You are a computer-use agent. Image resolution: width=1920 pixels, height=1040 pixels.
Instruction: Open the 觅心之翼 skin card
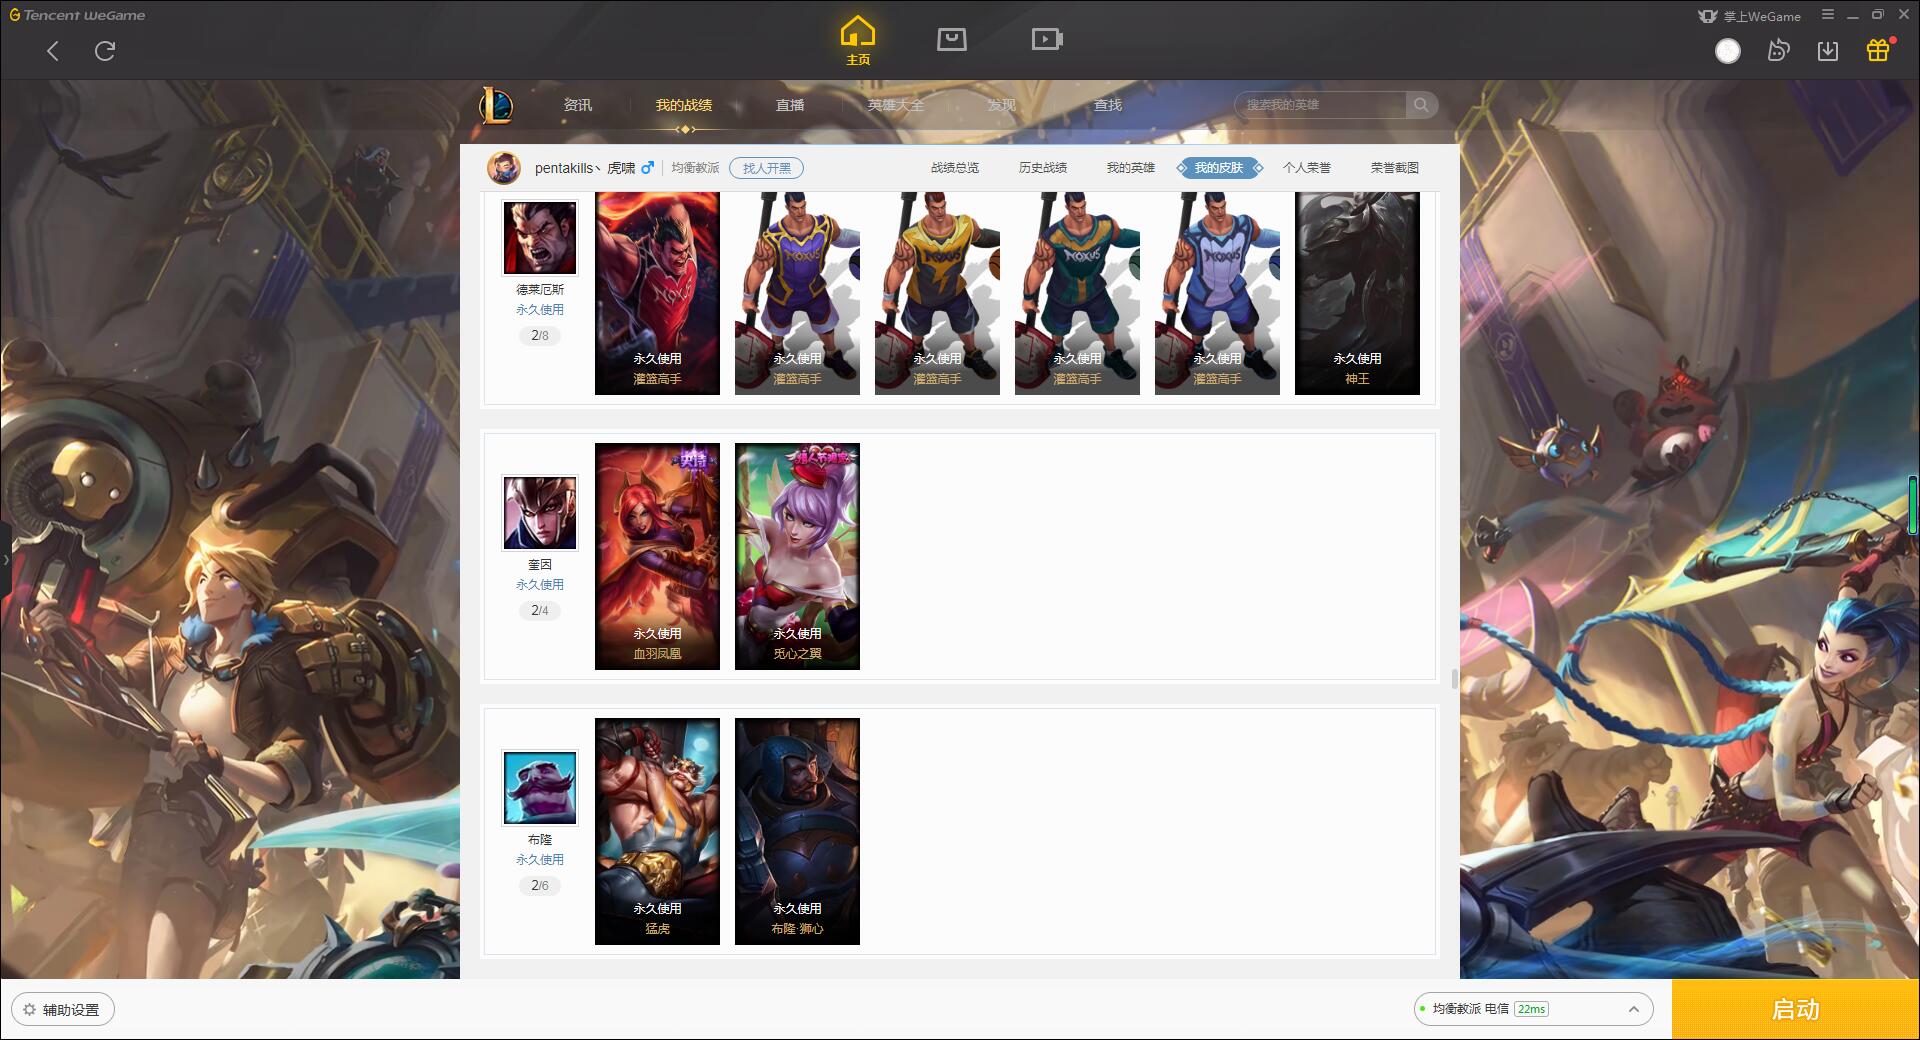[x=797, y=556]
